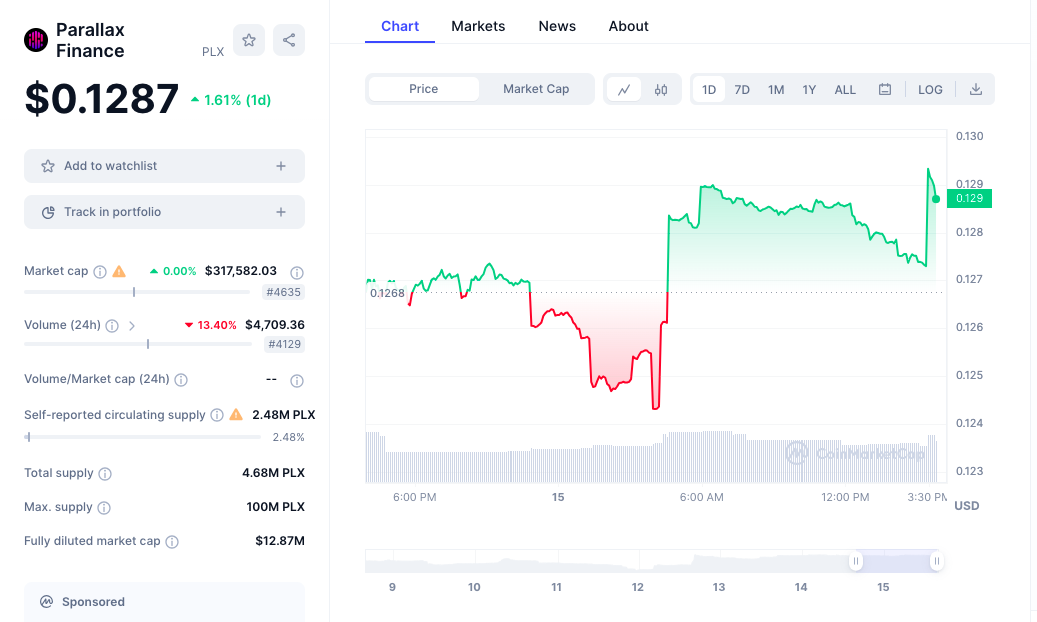Click the $0.1287 price value
The image size is (1037, 622).
pos(102,99)
